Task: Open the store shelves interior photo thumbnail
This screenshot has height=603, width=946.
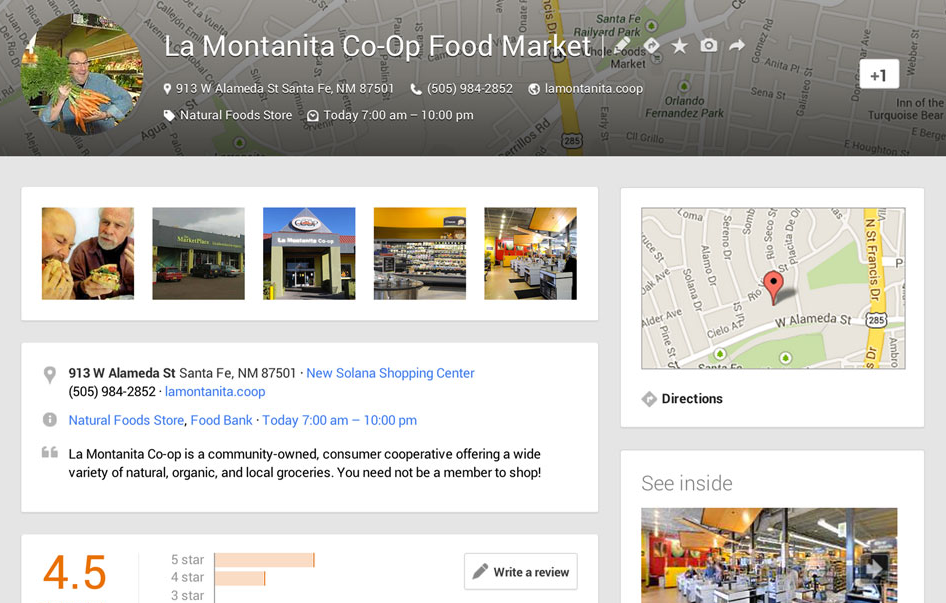Action: pos(420,254)
